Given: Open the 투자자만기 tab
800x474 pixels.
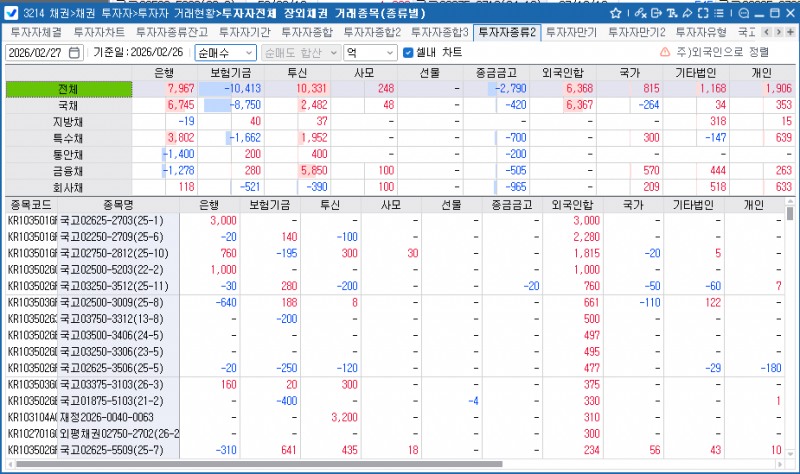Looking at the screenshot, I should pos(571,32).
